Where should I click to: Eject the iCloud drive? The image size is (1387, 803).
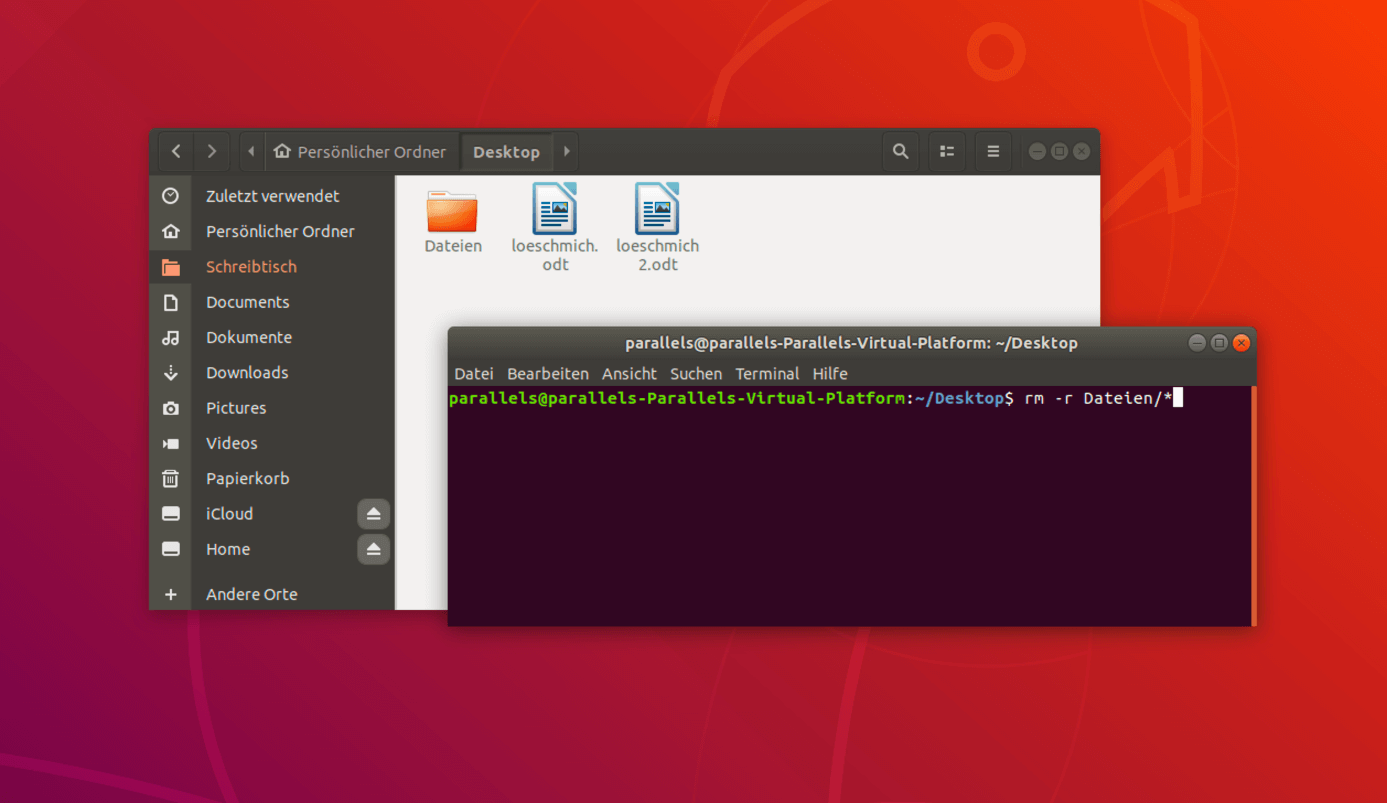click(373, 514)
